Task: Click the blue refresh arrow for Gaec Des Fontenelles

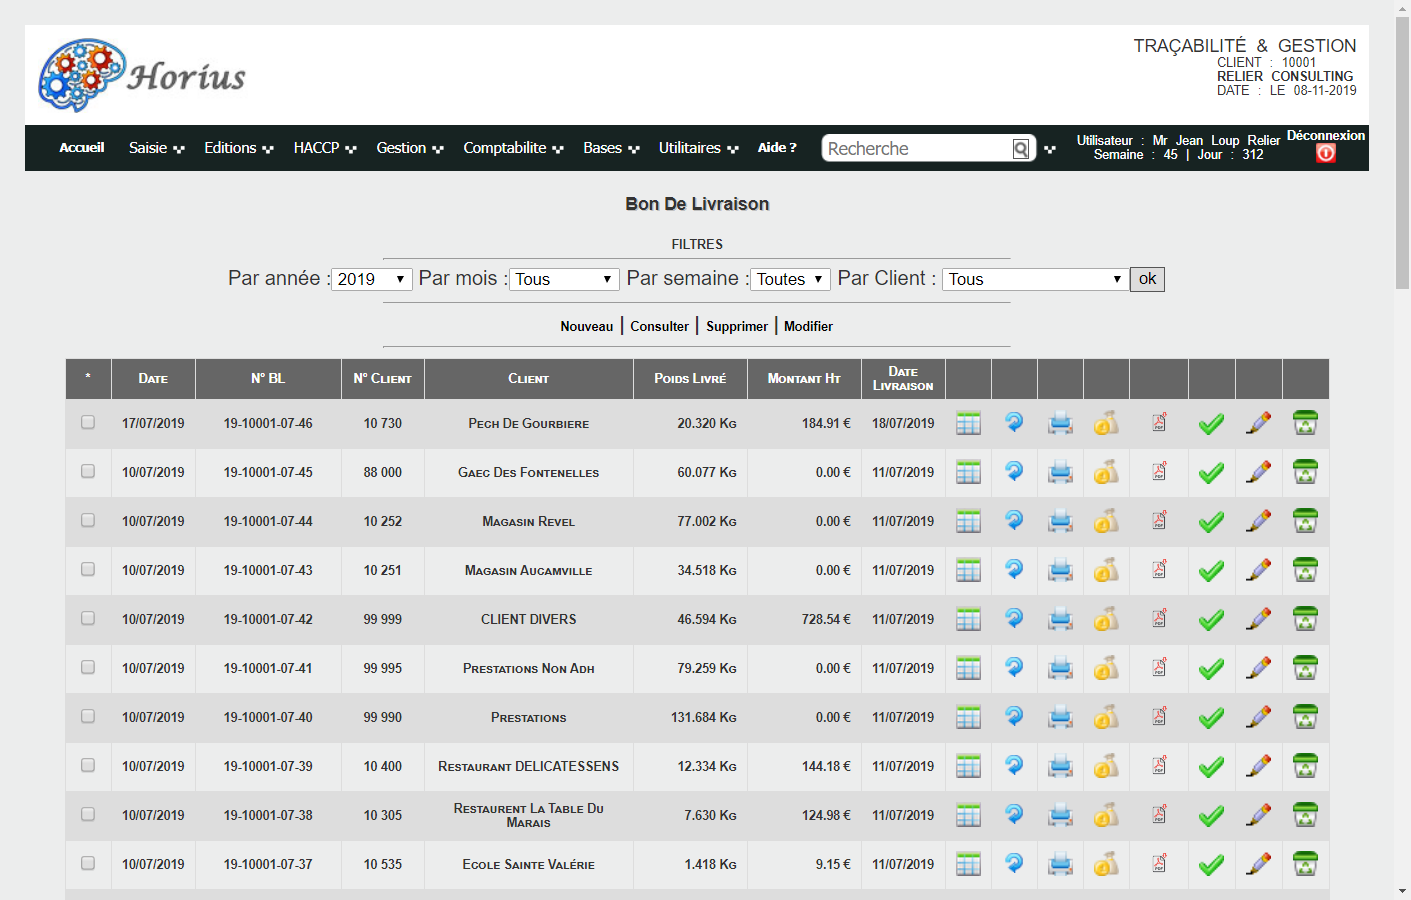Action: pos(1014,472)
